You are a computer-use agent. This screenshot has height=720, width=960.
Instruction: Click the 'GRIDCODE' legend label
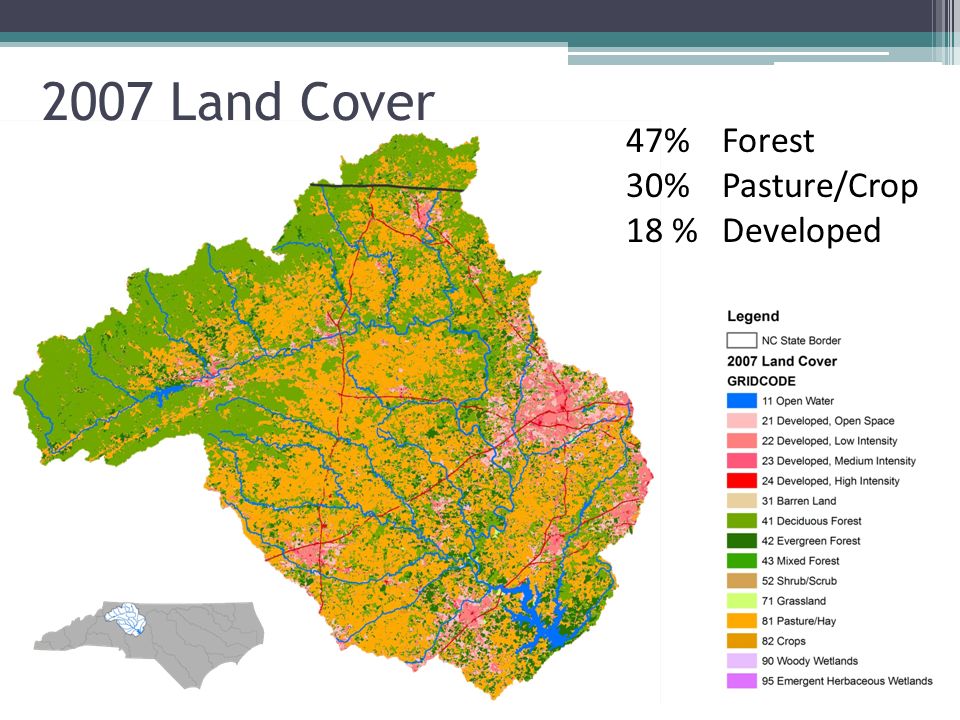click(762, 381)
